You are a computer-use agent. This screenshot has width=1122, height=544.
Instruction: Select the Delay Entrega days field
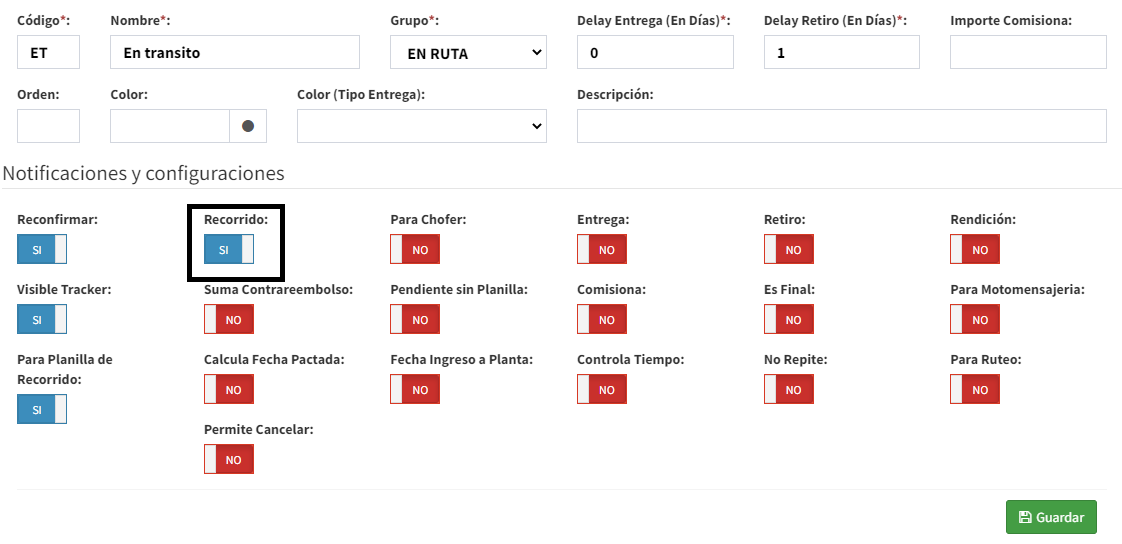(655, 52)
